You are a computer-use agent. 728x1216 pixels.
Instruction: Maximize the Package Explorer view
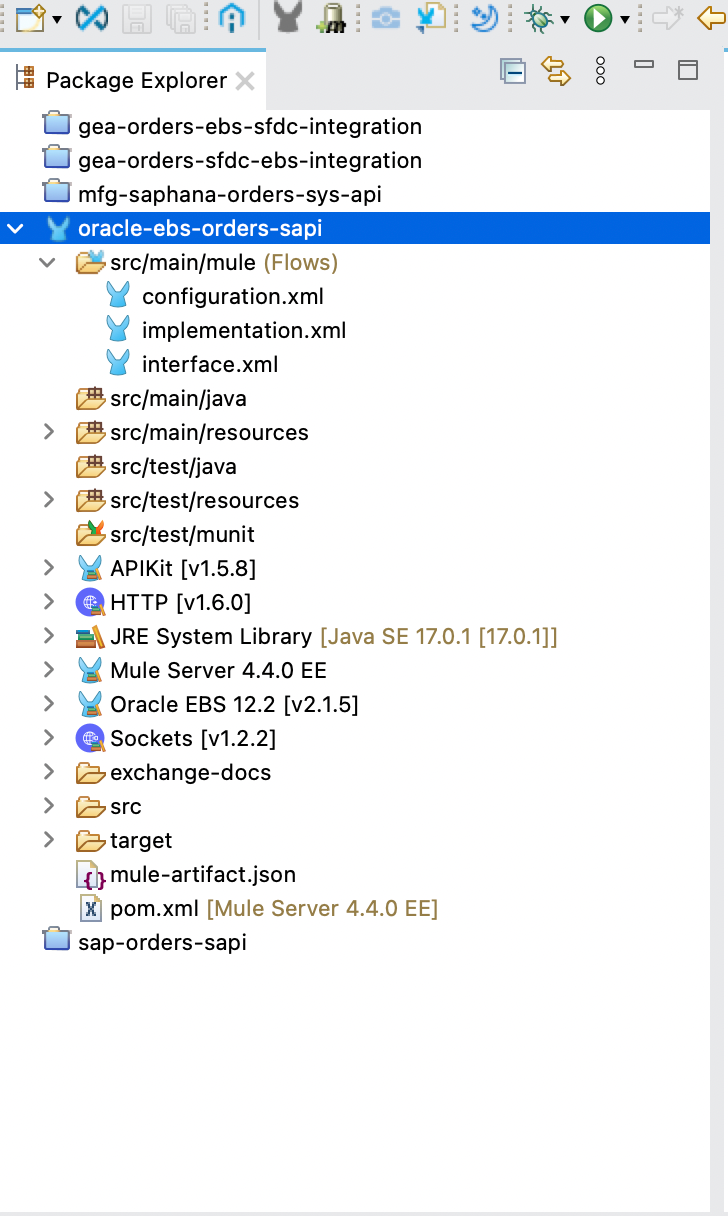click(688, 70)
